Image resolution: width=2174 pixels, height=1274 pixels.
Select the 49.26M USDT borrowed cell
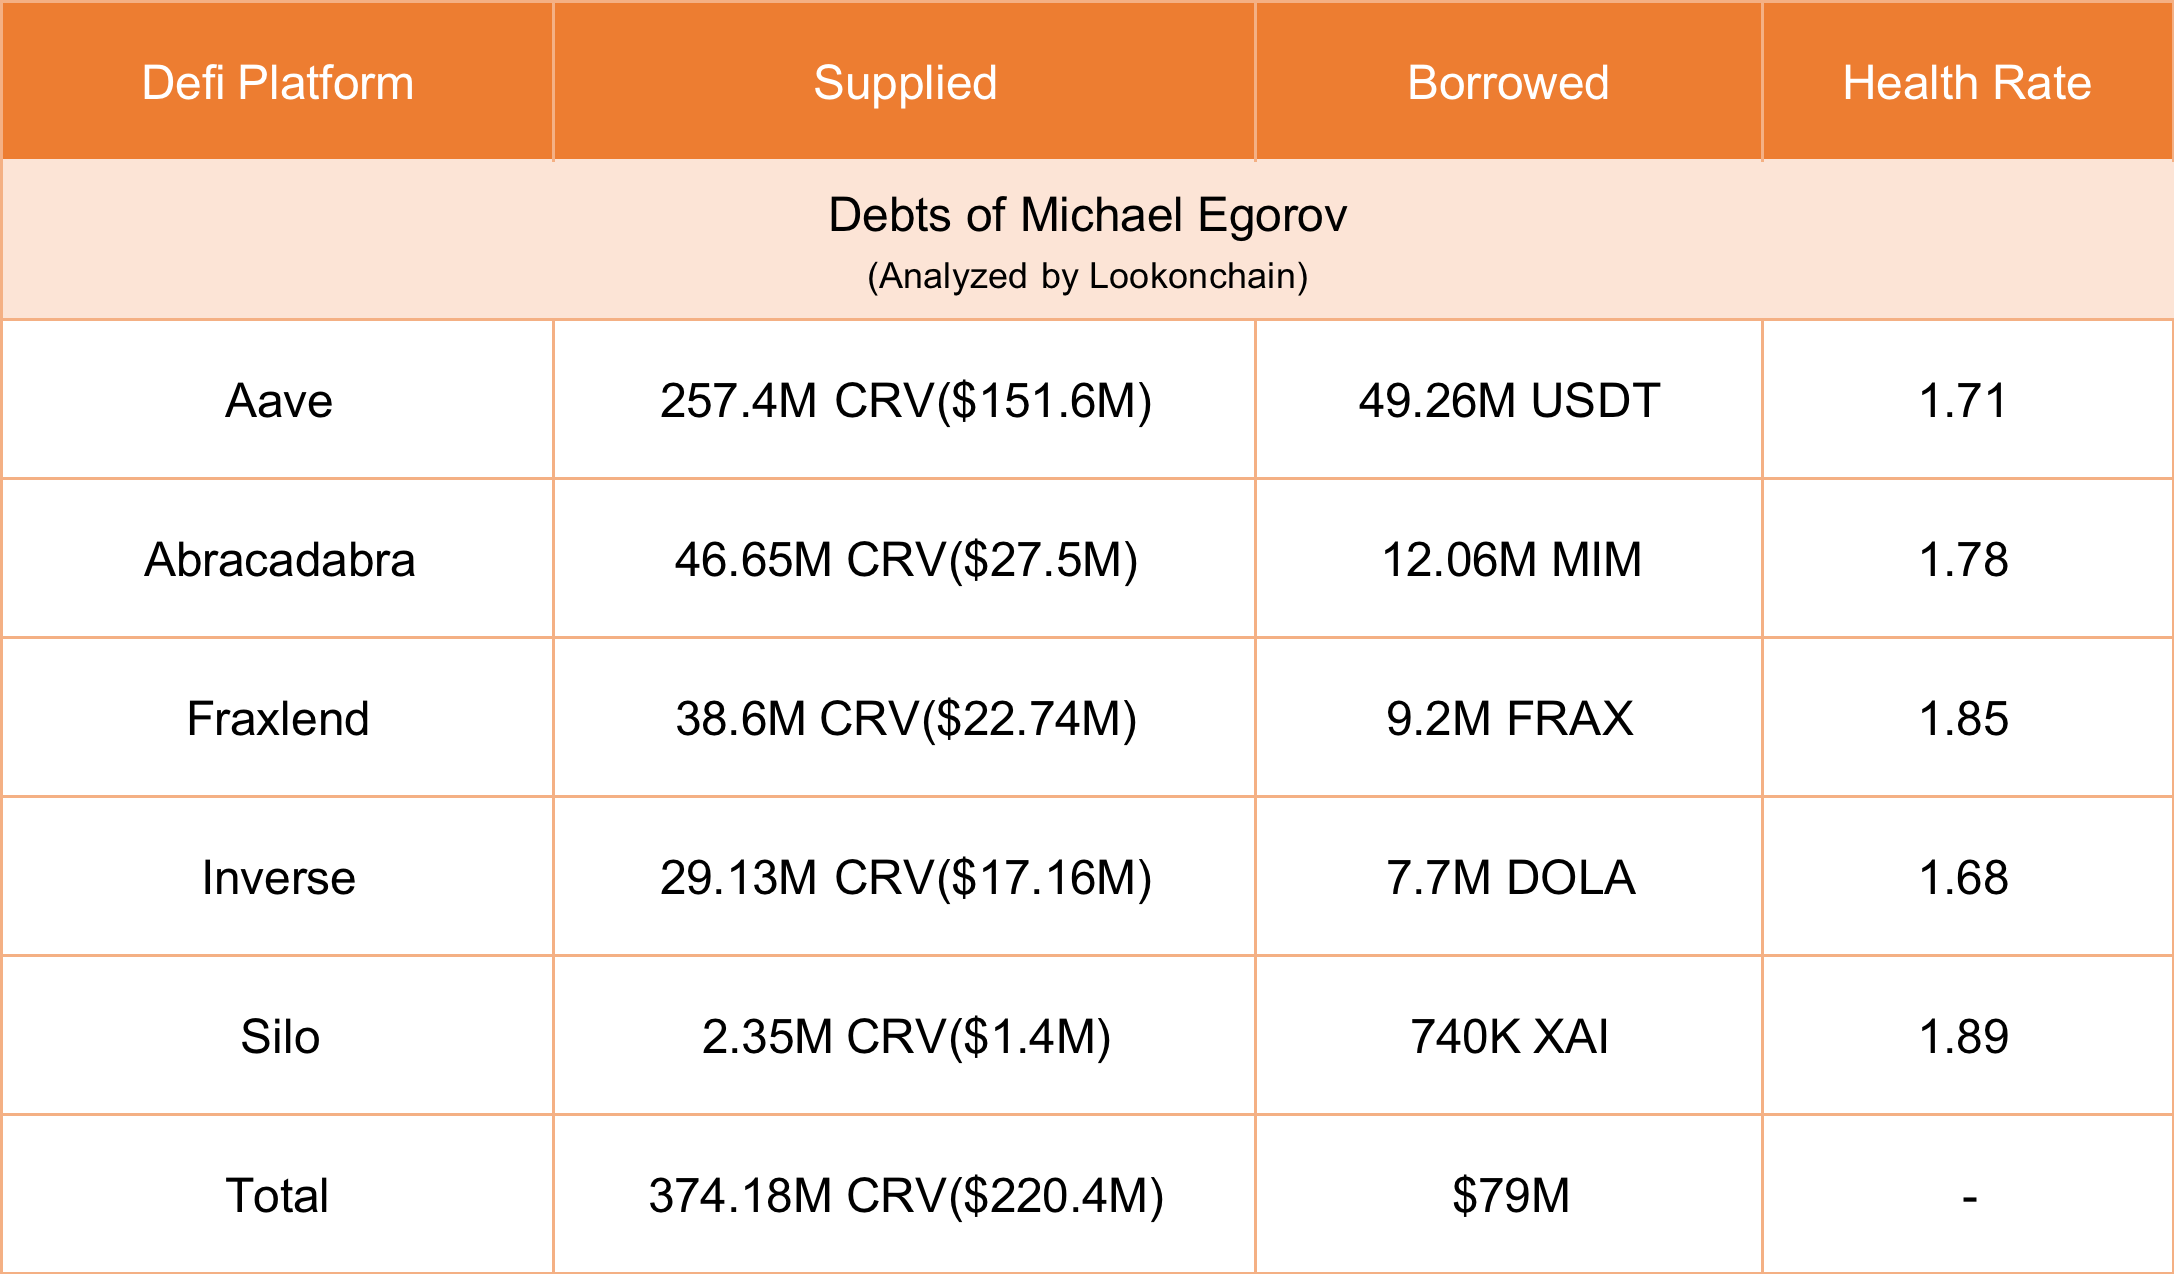coord(1508,401)
